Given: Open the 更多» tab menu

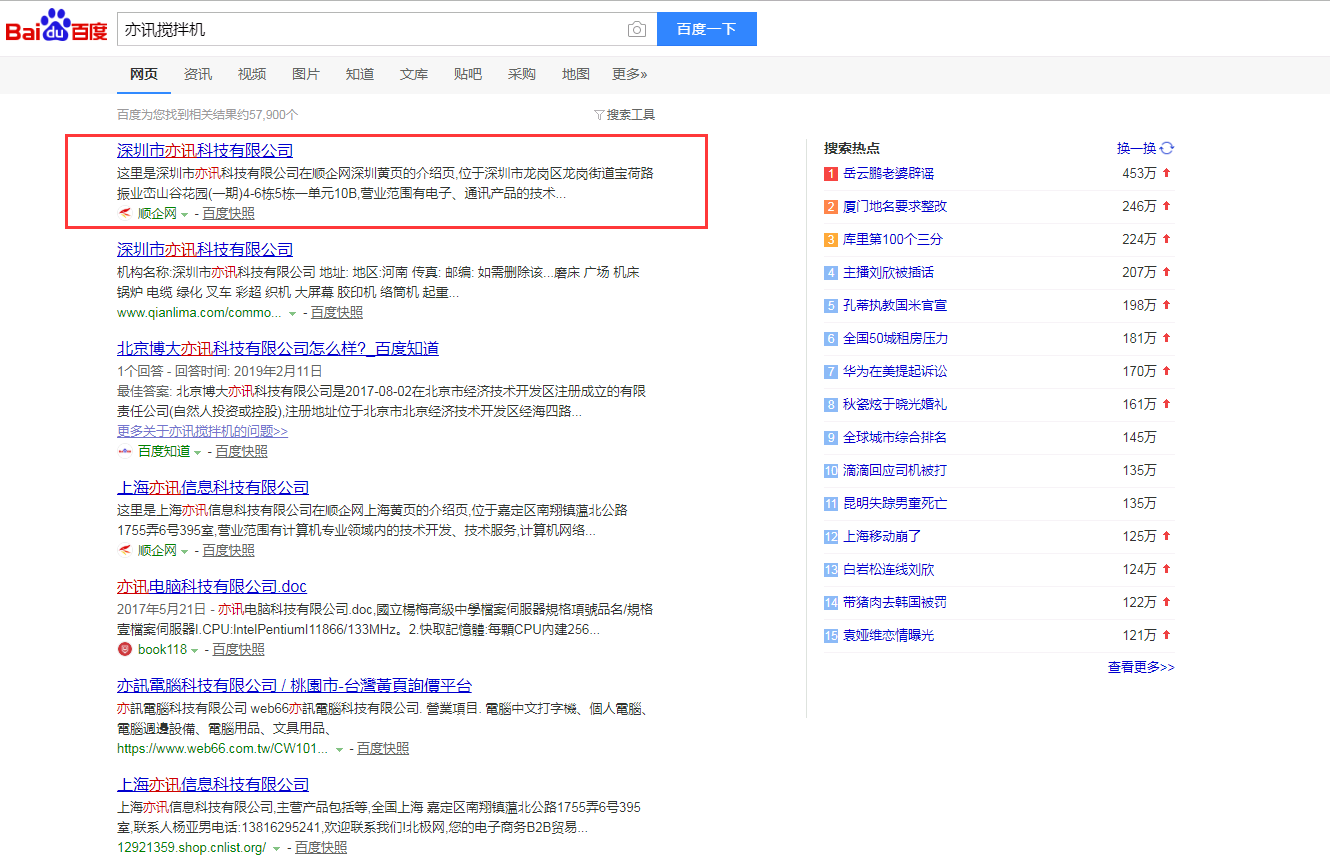Looking at the screenshot, I should pos(629,74).
